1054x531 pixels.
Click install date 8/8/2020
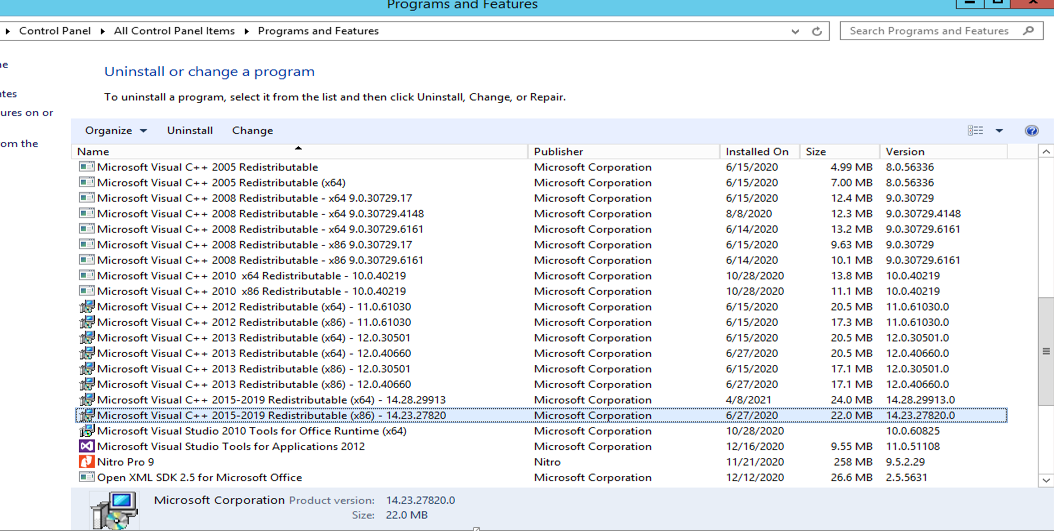[x=749, y=213]
